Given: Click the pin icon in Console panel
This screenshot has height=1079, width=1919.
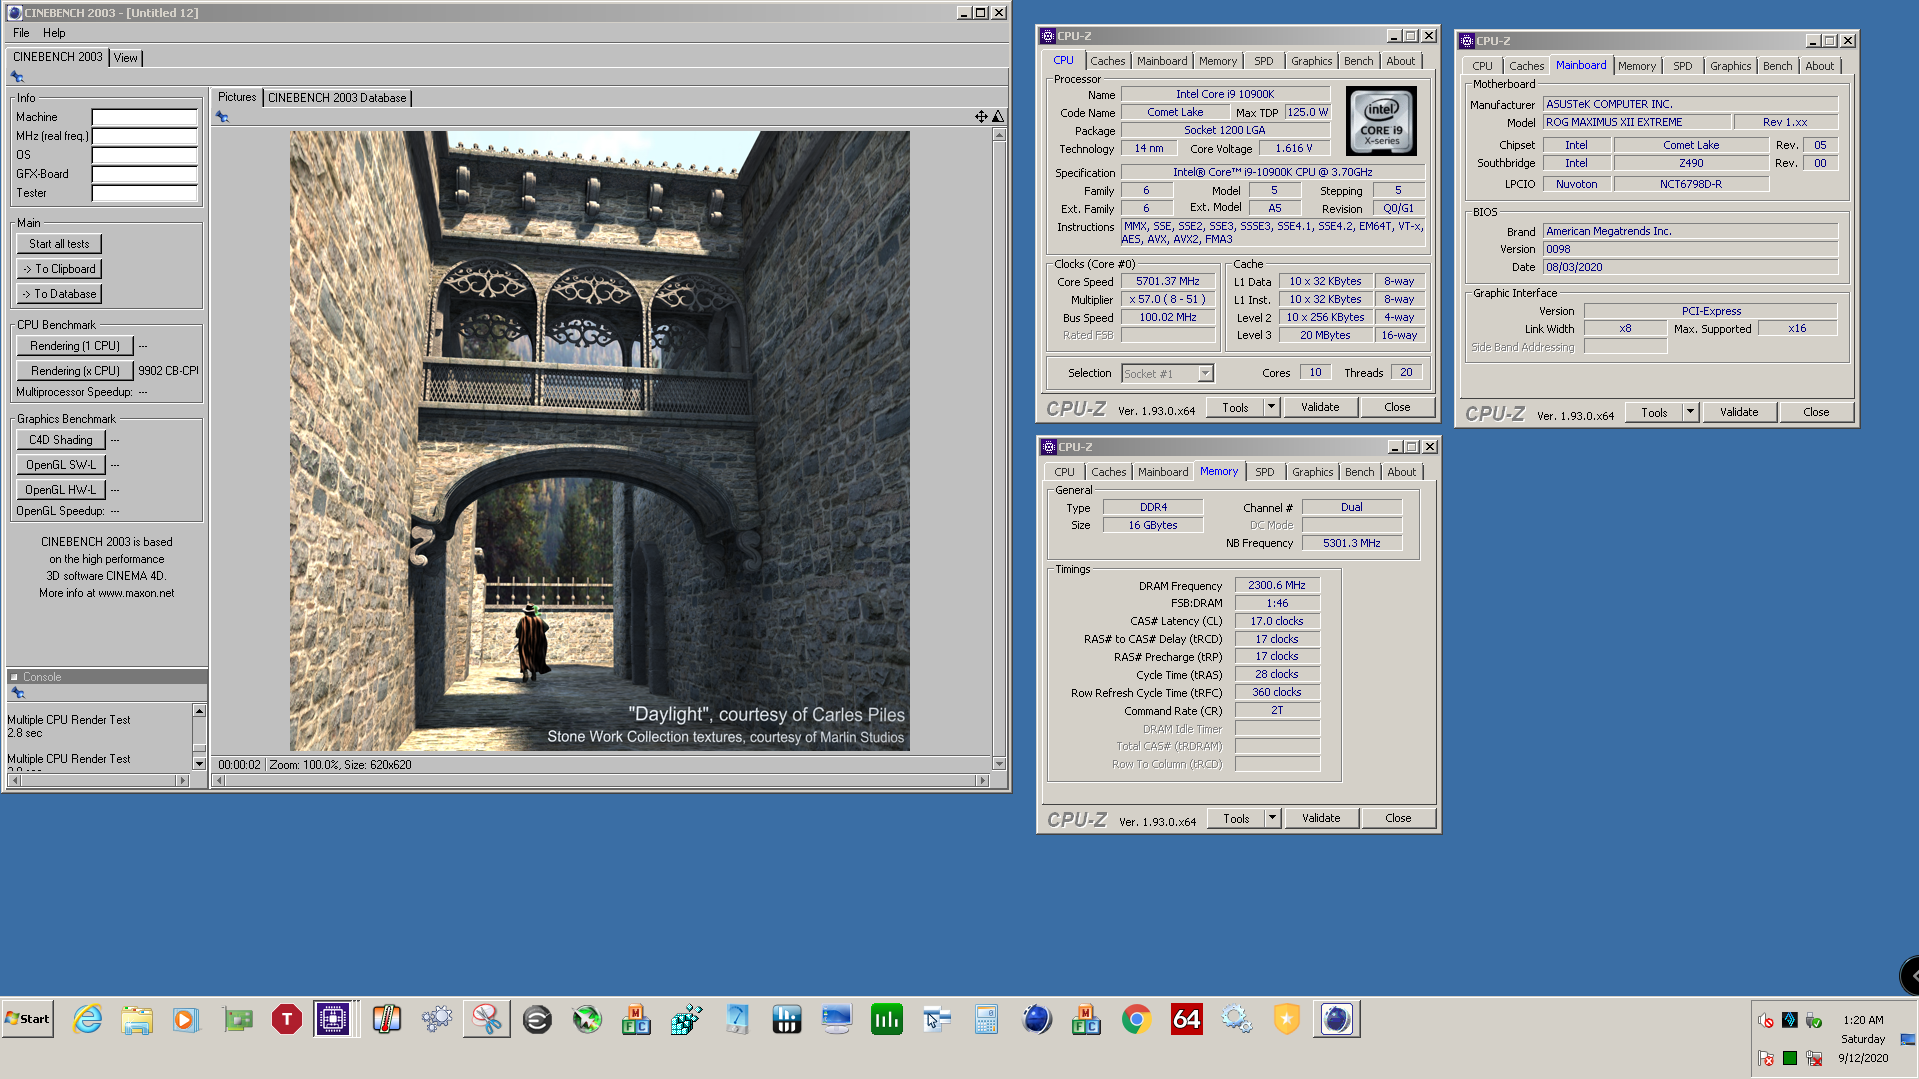Looking at the screenshot, I should coord(17,693).
